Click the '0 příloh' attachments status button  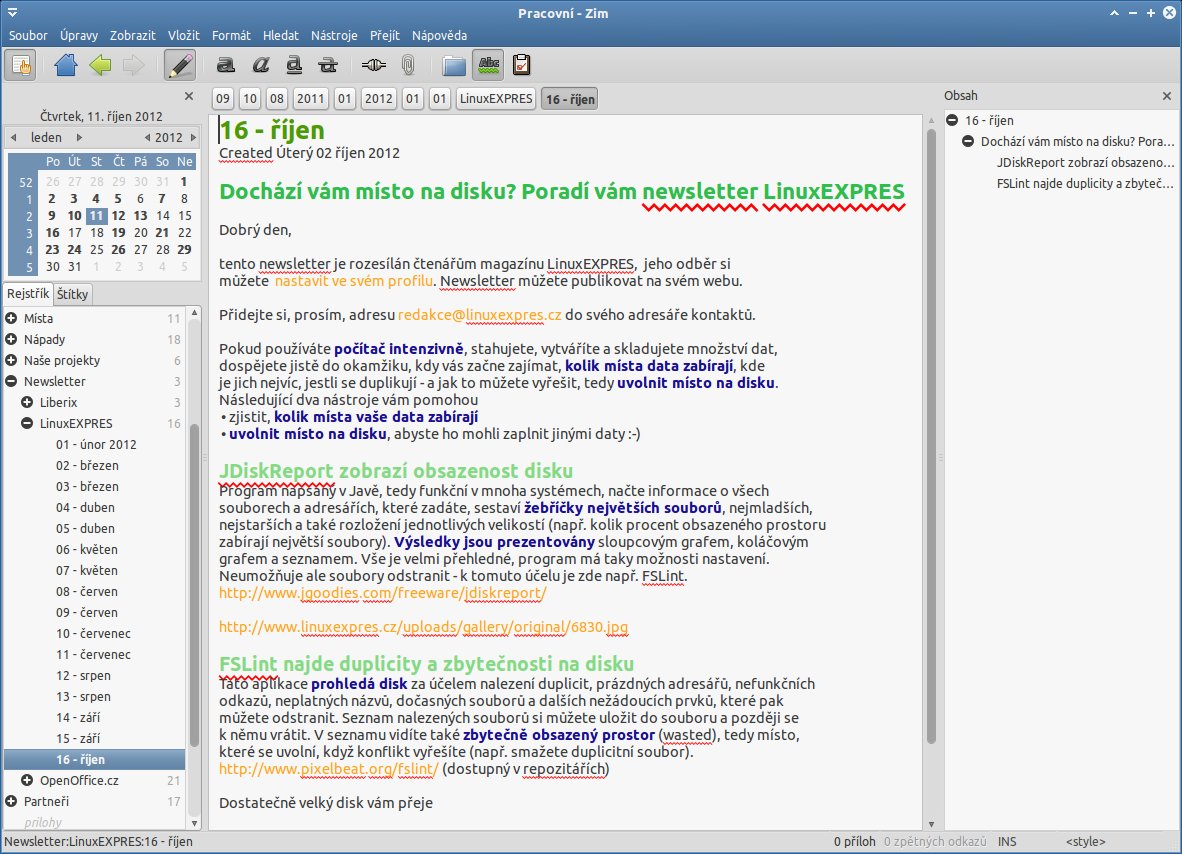854,842
